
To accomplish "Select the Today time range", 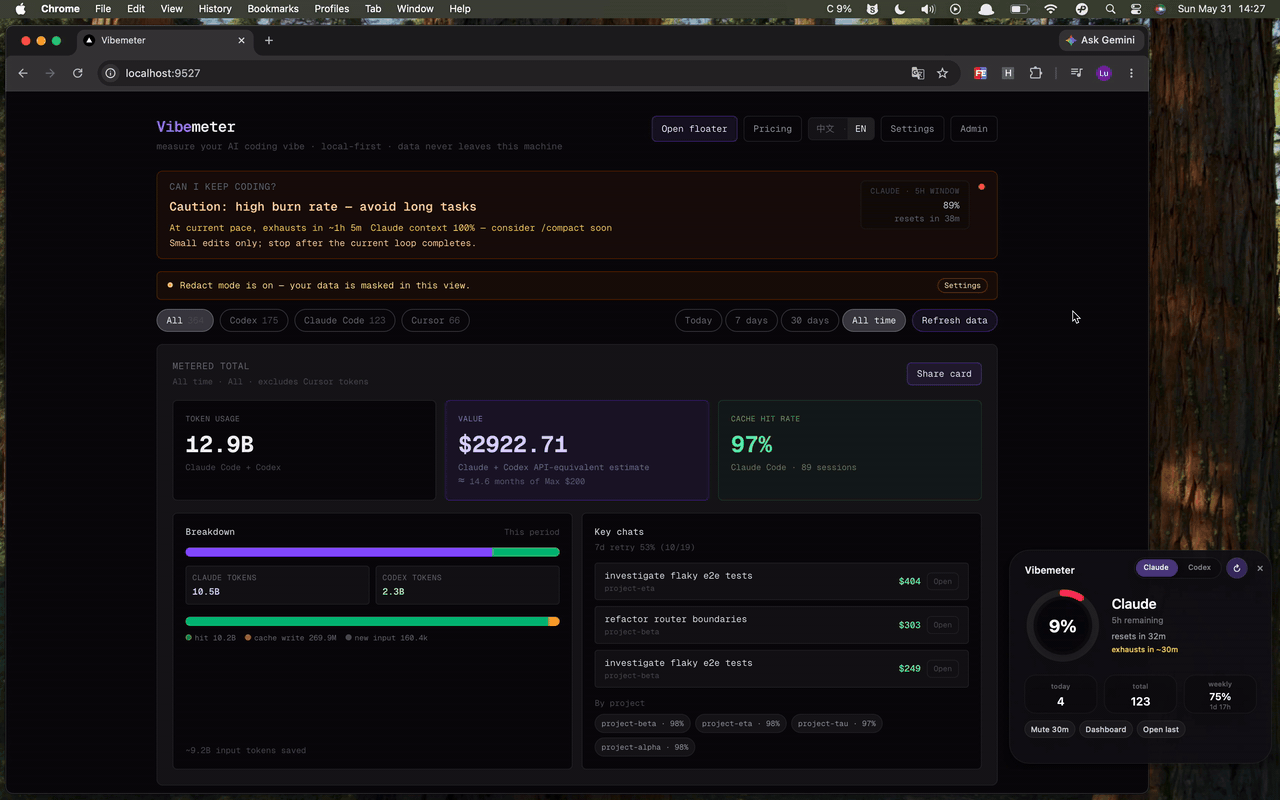I will pyautogui.click(x=698, y=320).
